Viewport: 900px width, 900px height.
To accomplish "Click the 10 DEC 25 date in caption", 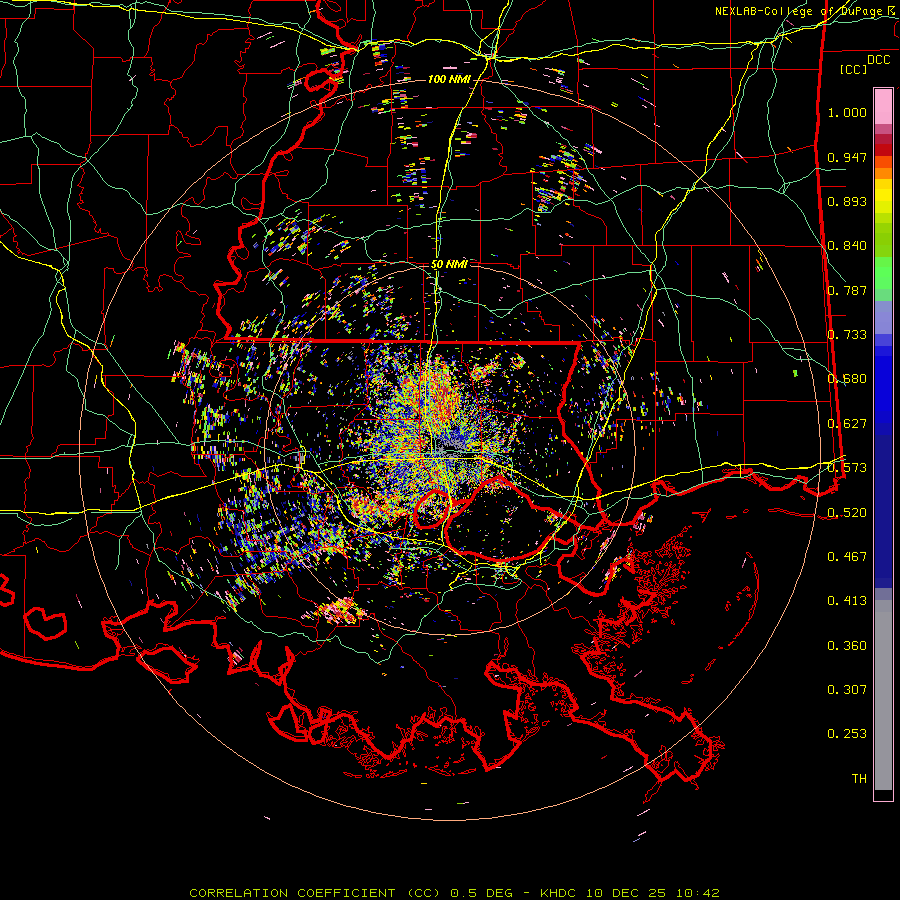I will [x=626, y=893].
